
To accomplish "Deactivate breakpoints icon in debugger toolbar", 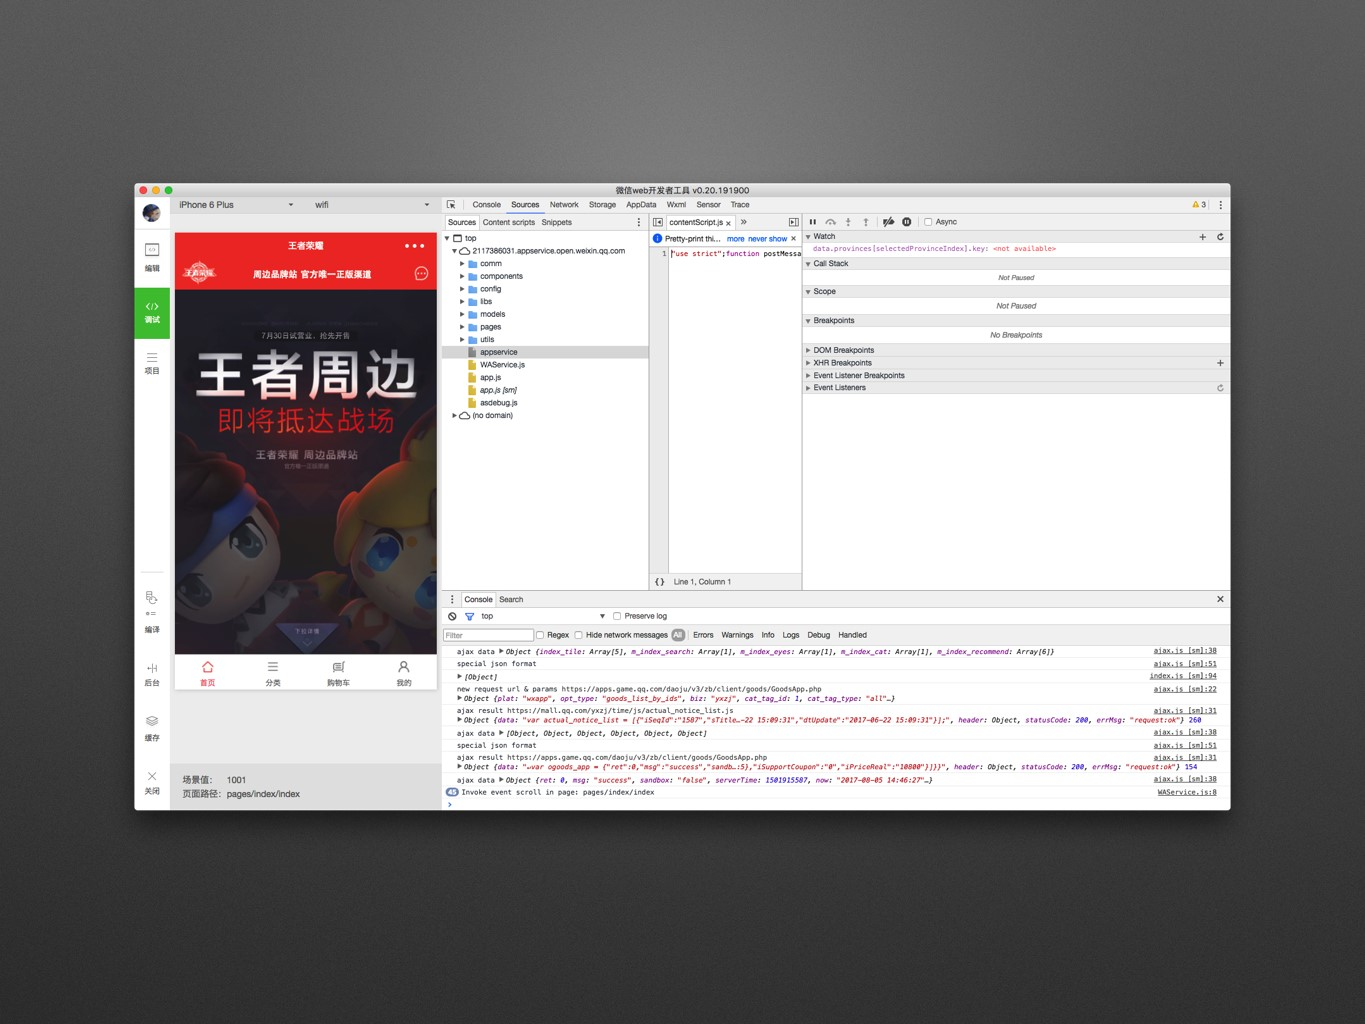I will pyautogui.click(x=888, y=222).
